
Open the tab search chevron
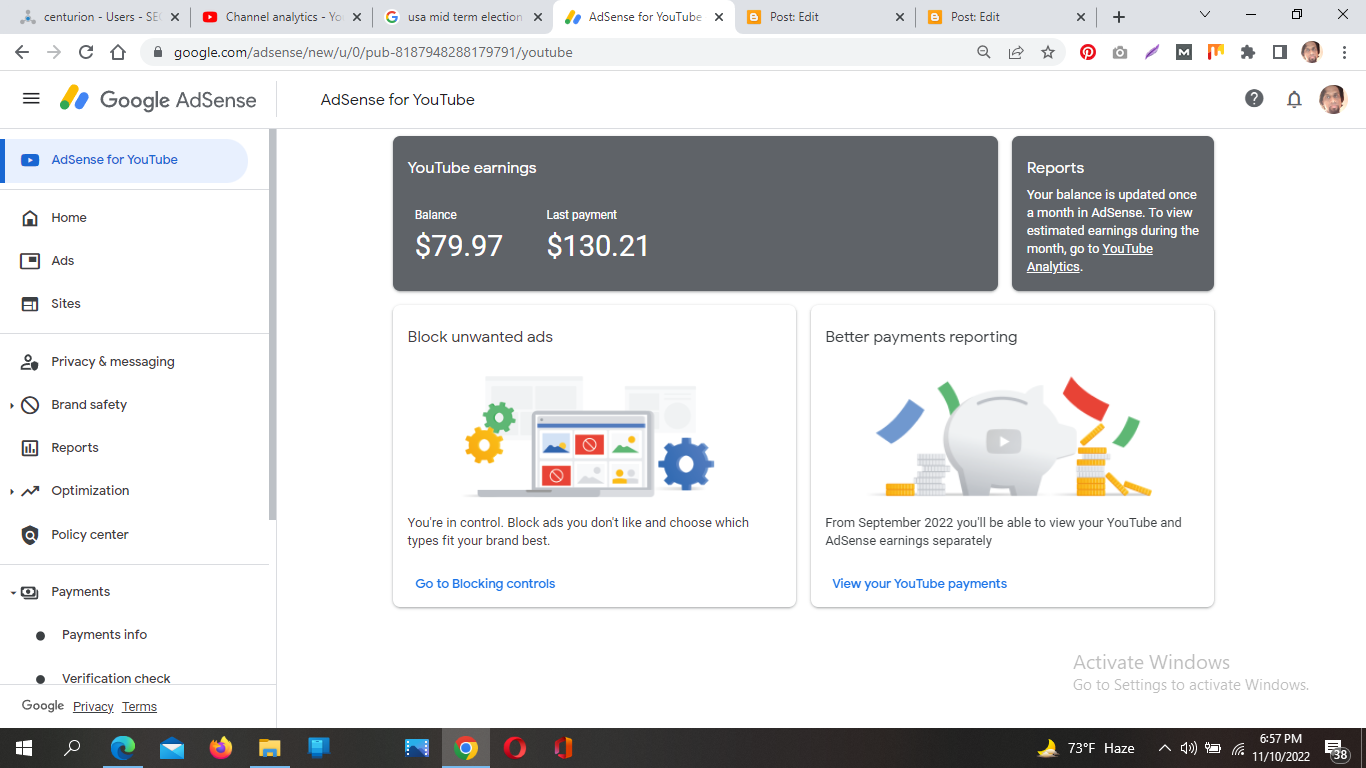tap(1205, 15)
